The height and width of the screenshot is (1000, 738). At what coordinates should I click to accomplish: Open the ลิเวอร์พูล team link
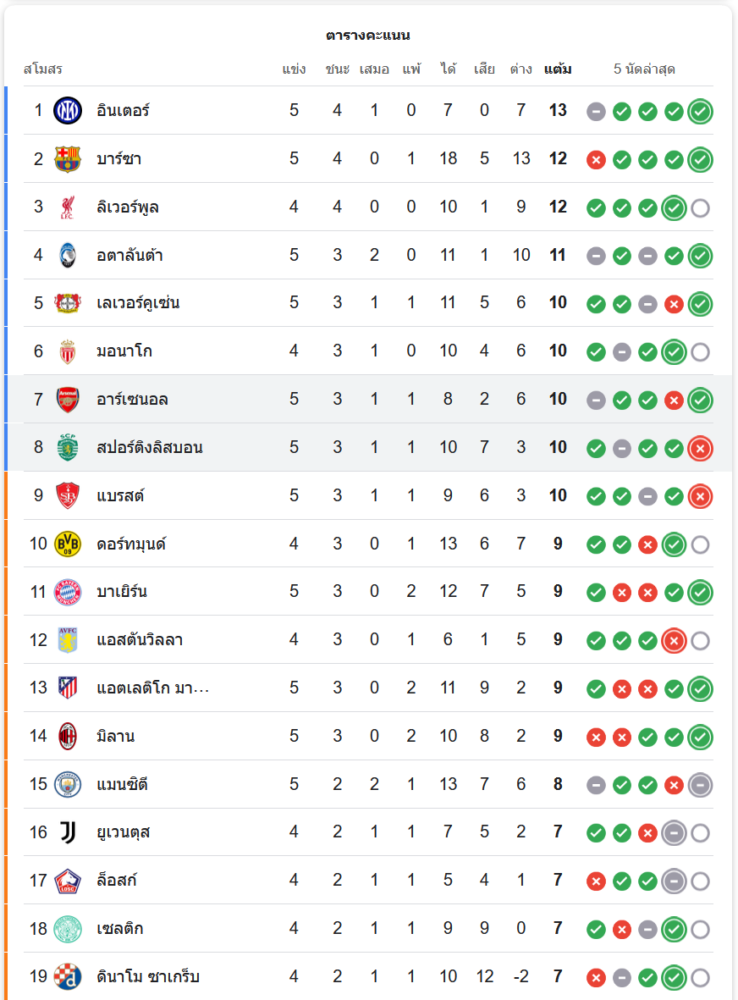128,207
